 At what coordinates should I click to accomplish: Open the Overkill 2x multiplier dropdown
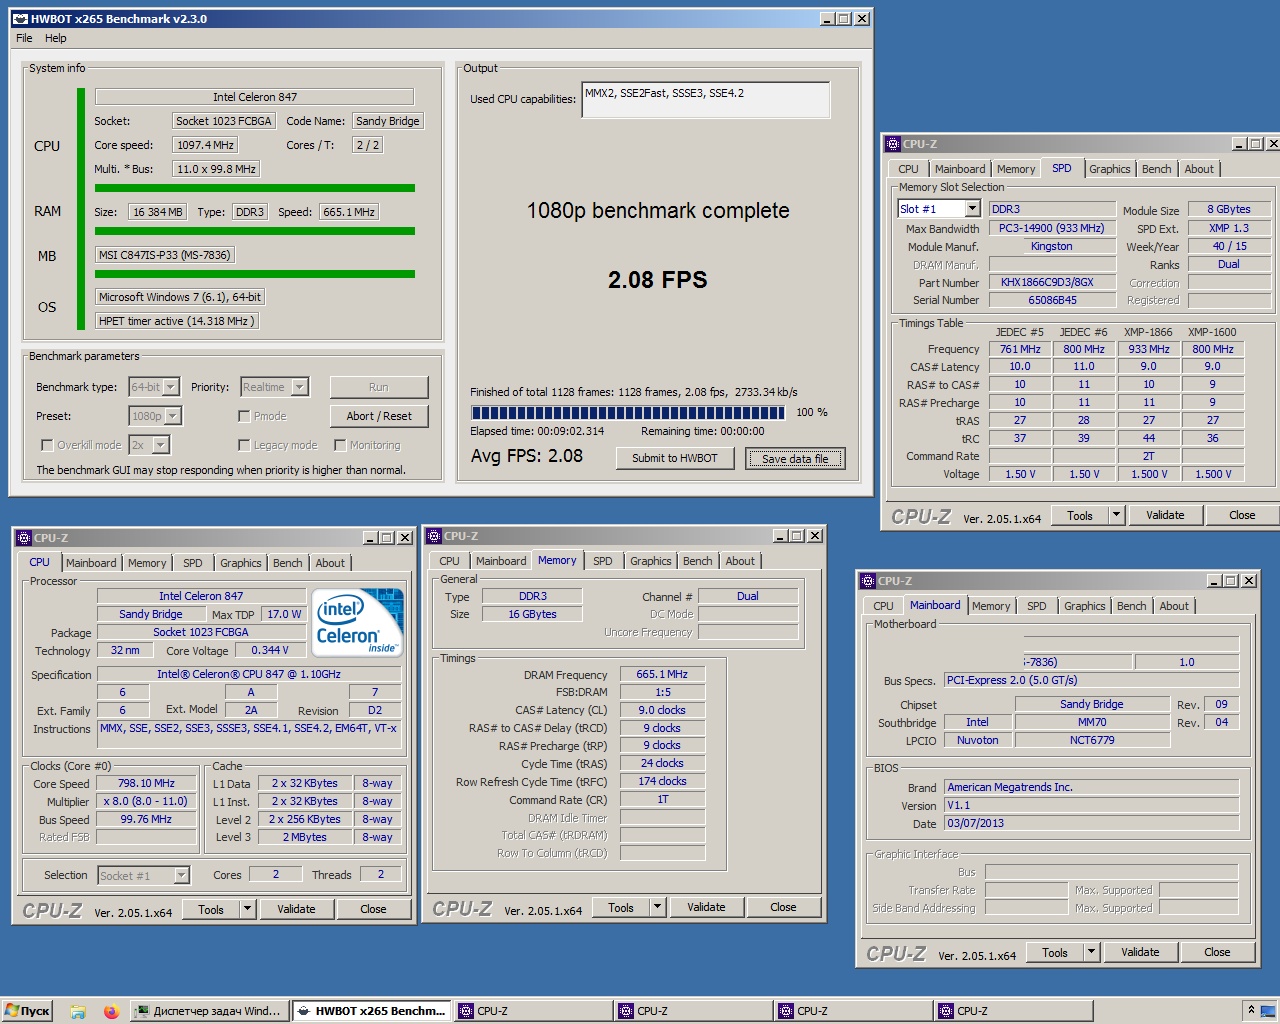[x=161, y=445]
